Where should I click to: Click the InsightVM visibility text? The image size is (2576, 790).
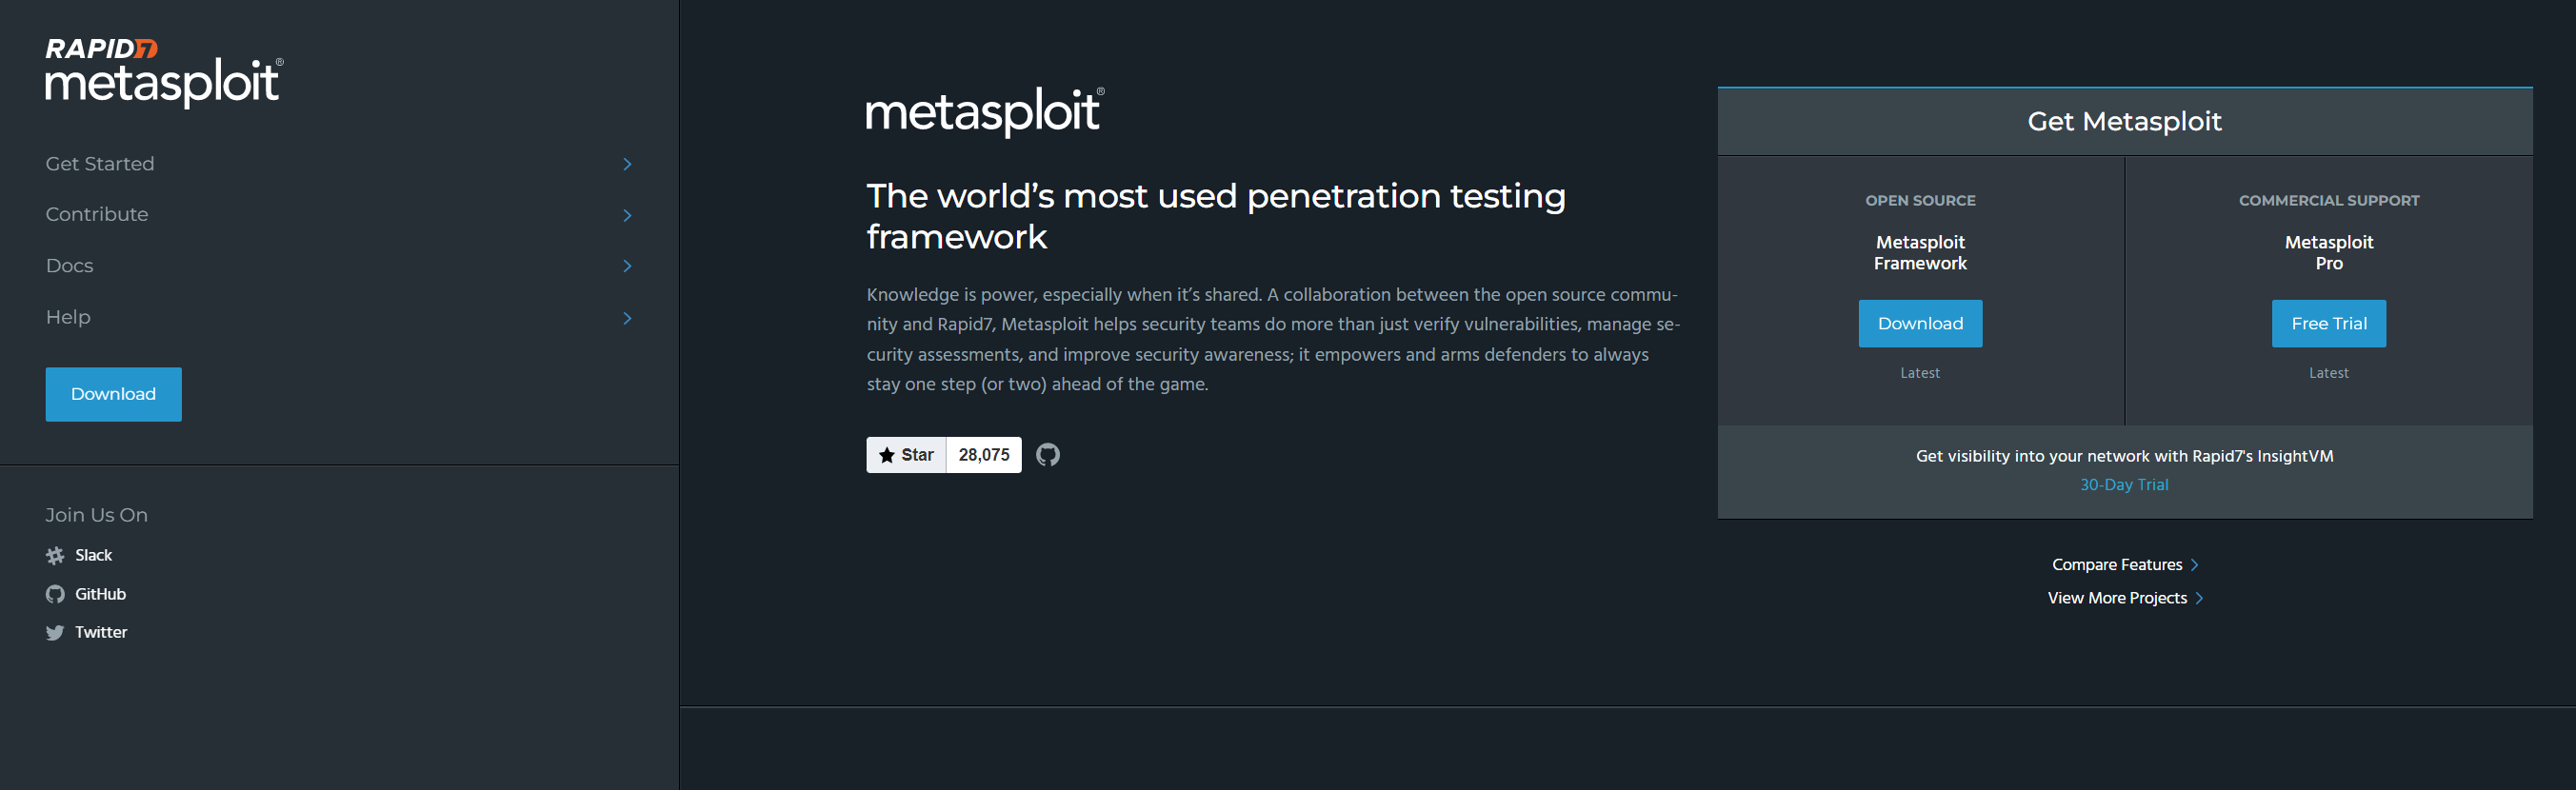click(x=2124, y=456)
